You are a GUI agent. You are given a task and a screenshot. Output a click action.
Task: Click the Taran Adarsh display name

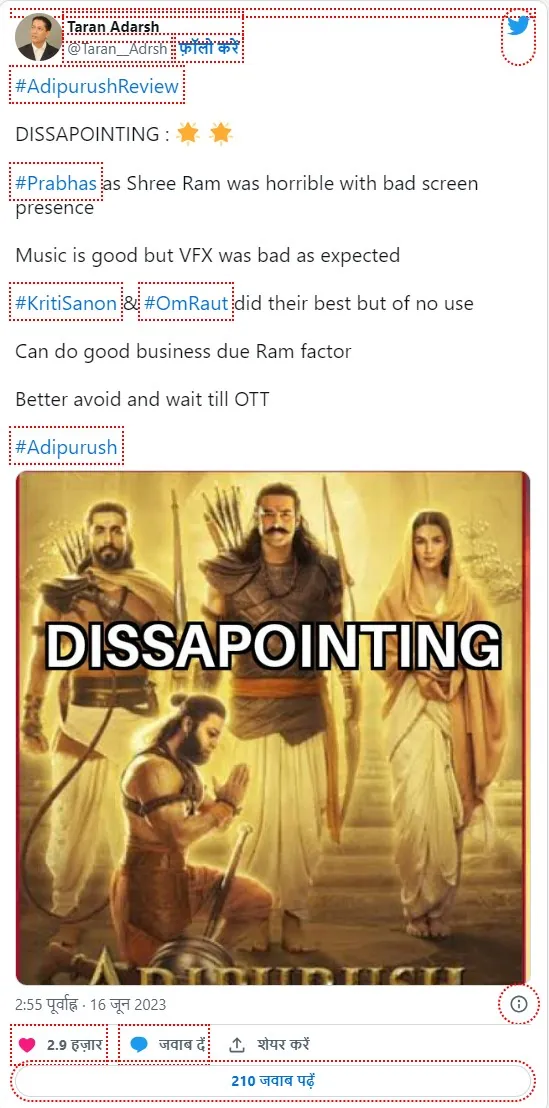coord(113,27)
